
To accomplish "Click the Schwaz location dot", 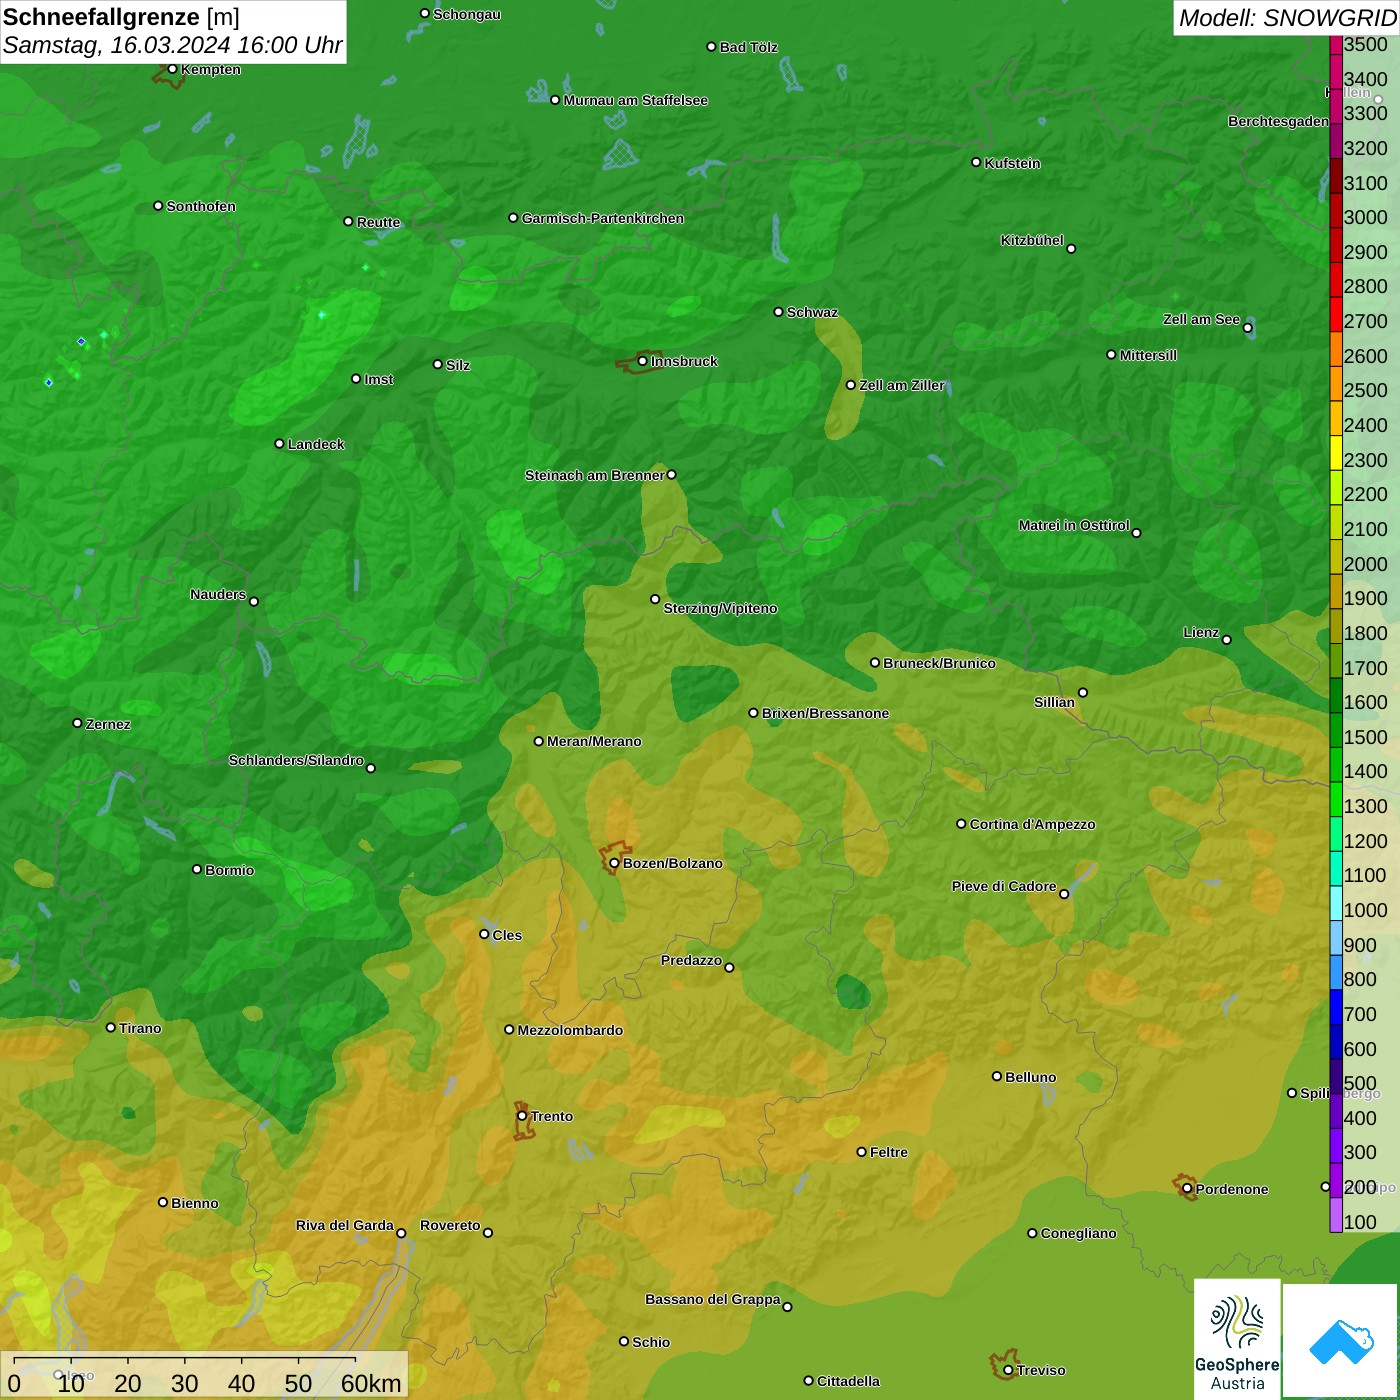I will point(778,311).
